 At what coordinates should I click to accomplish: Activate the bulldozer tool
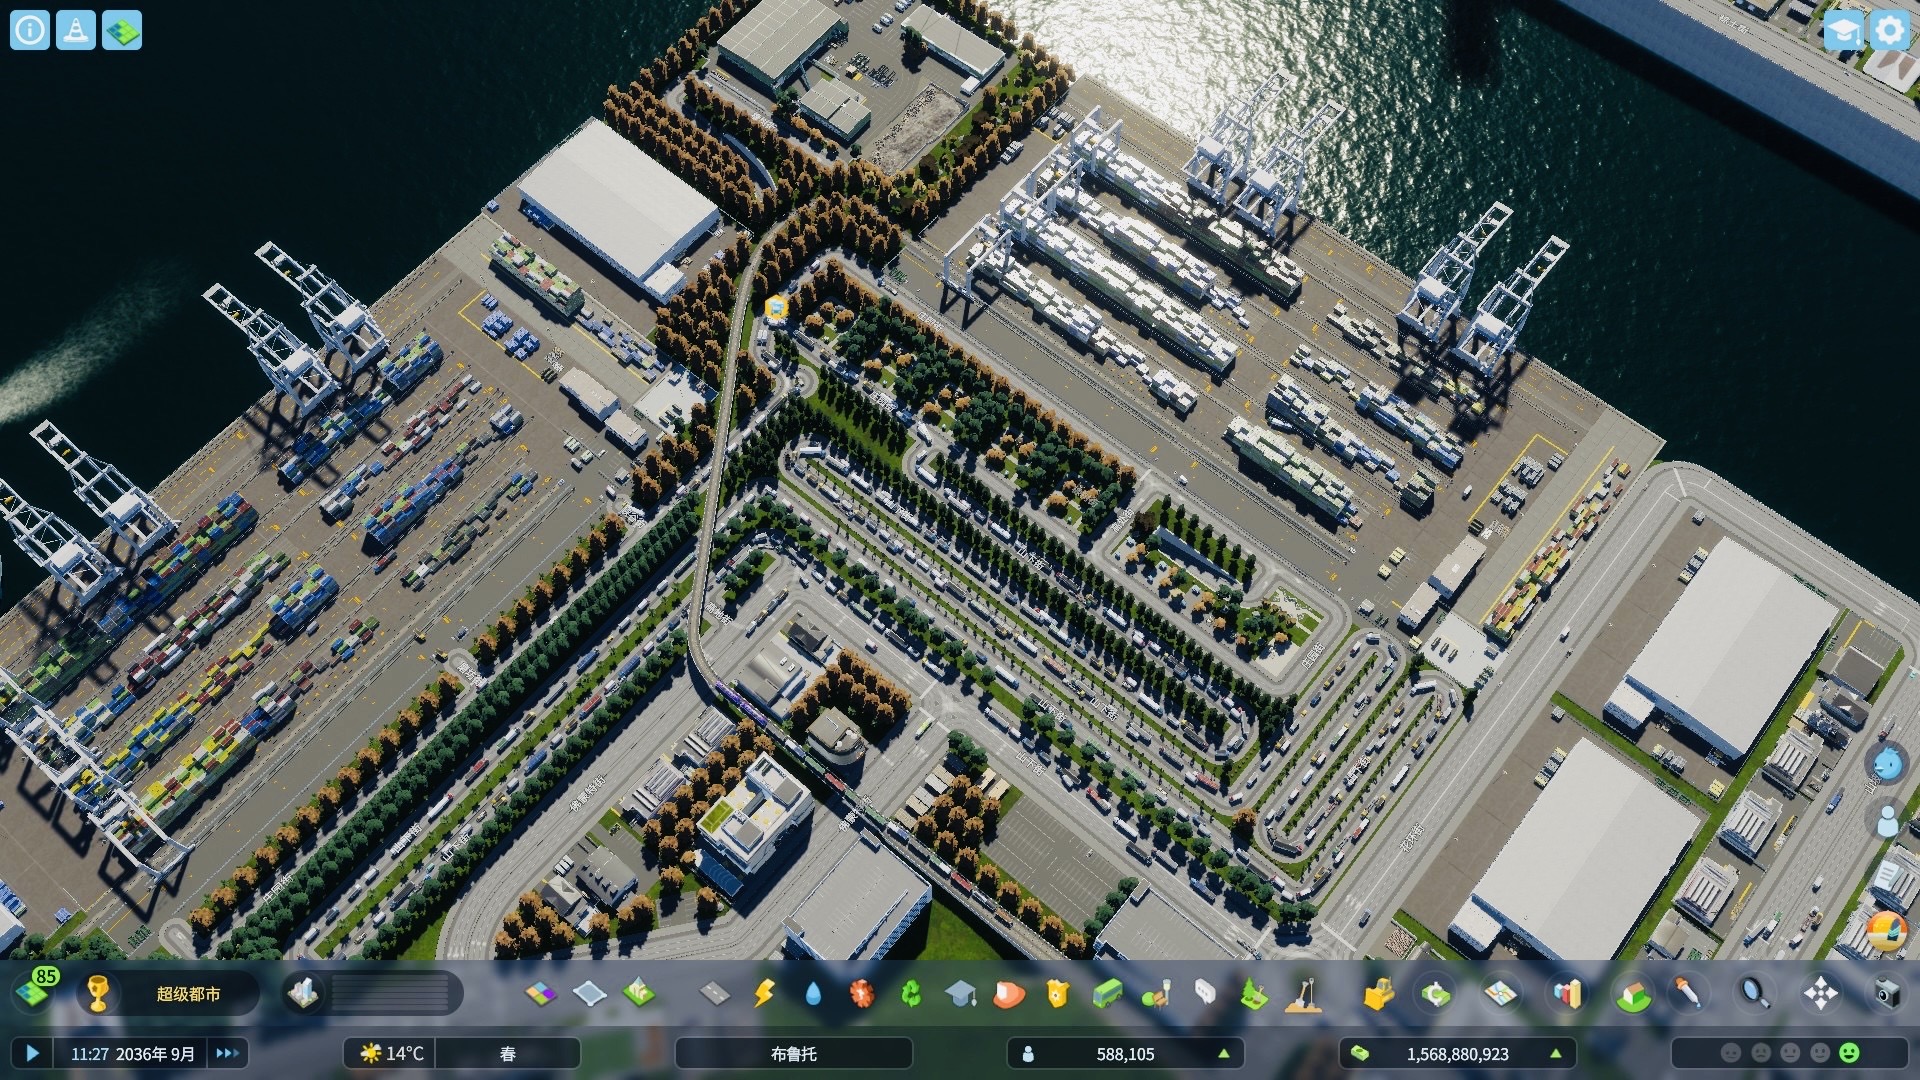tap(1379, 993)
